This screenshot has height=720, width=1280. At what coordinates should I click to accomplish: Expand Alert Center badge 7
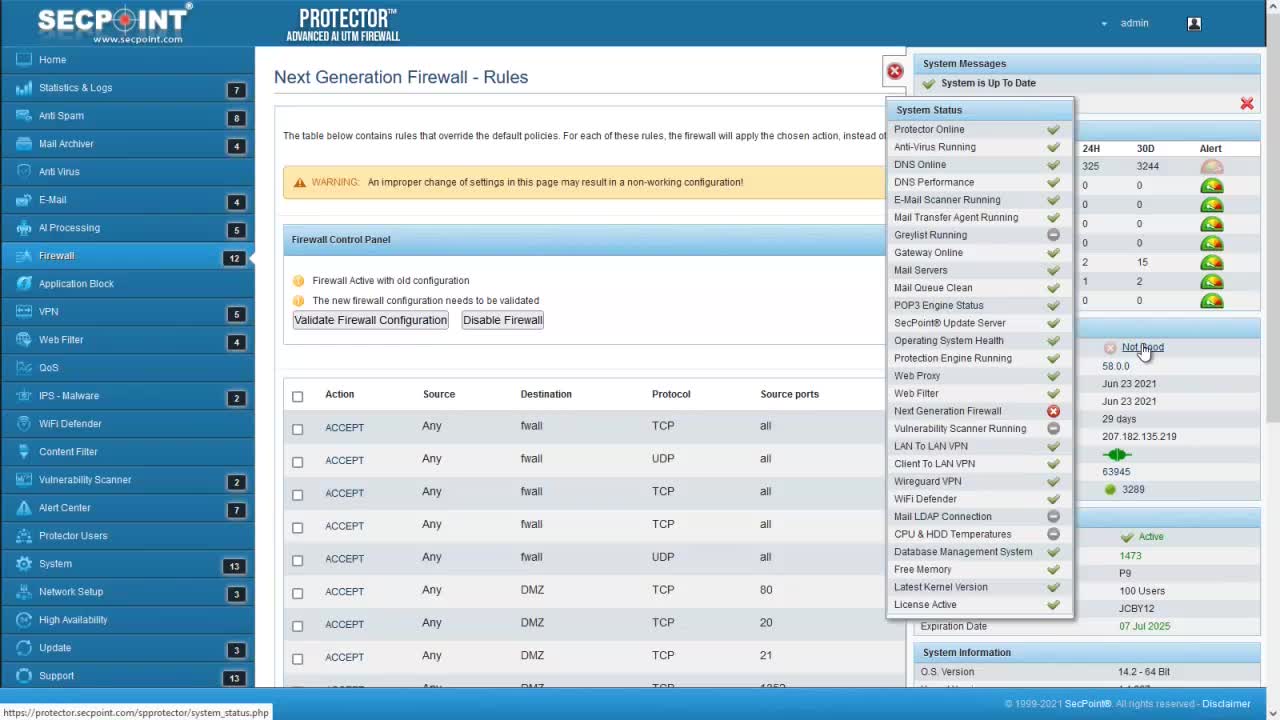(237, 510)
